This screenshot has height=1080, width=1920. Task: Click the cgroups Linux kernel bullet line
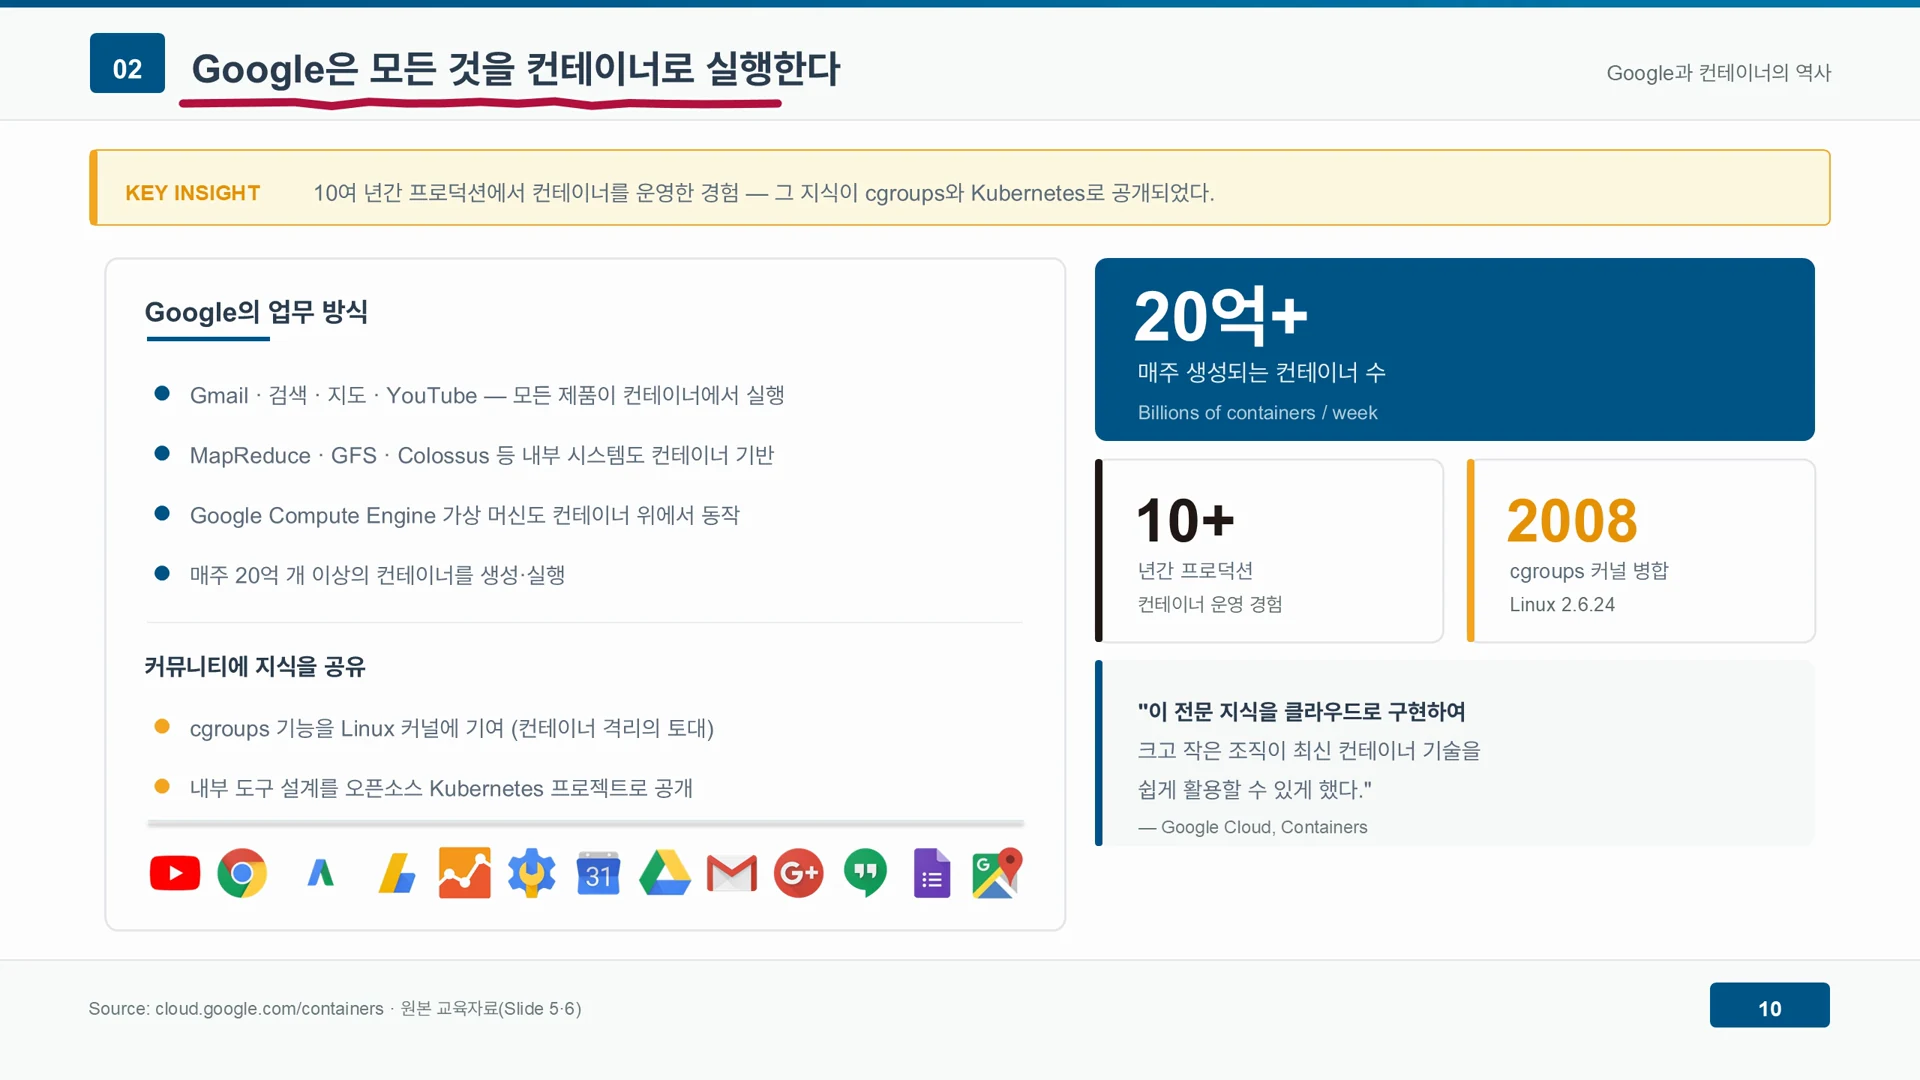click(x=452, y=728)
